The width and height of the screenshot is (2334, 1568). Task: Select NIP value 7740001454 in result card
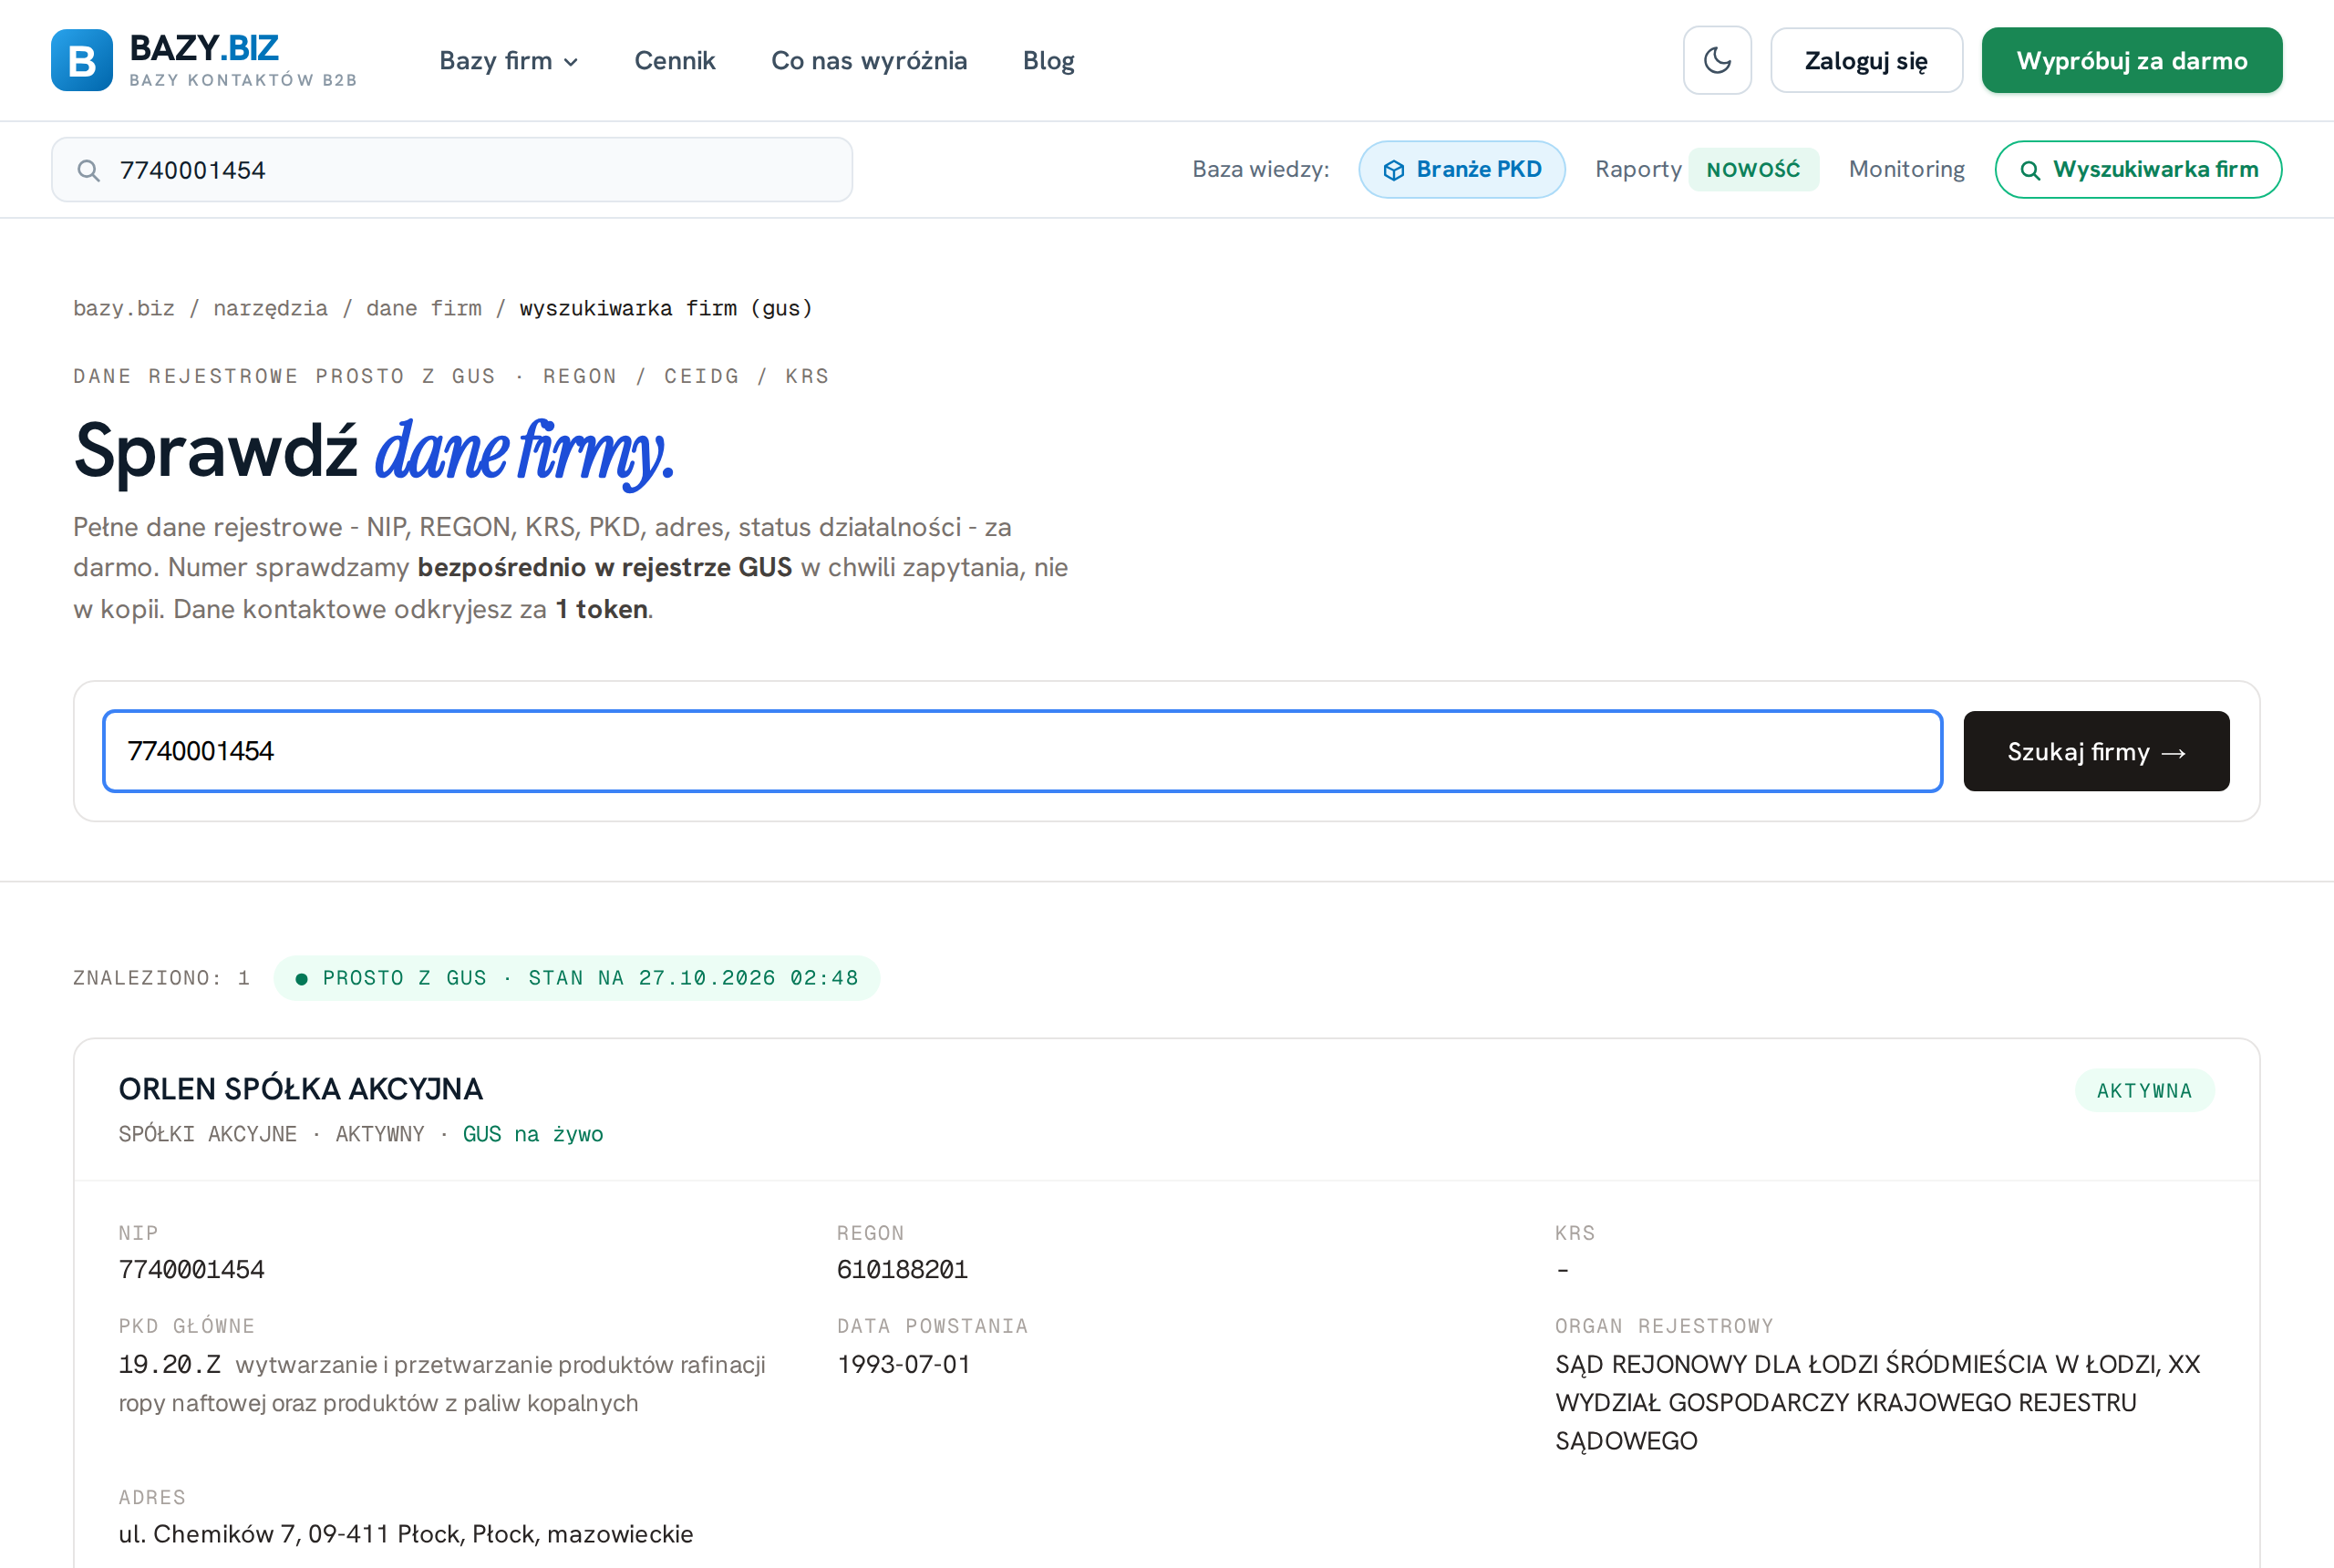click(x=191, y=1270)
